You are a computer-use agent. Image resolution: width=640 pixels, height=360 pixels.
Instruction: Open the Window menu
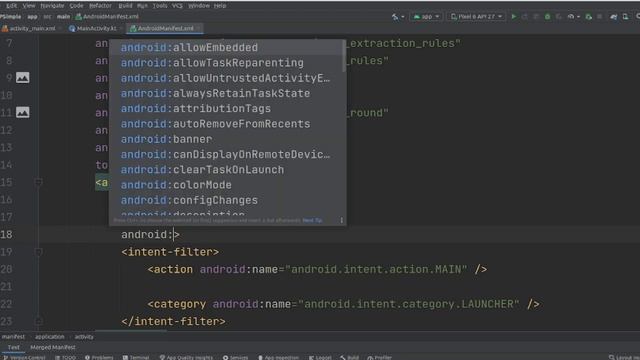pyautogui.click(x=199, y=6)
